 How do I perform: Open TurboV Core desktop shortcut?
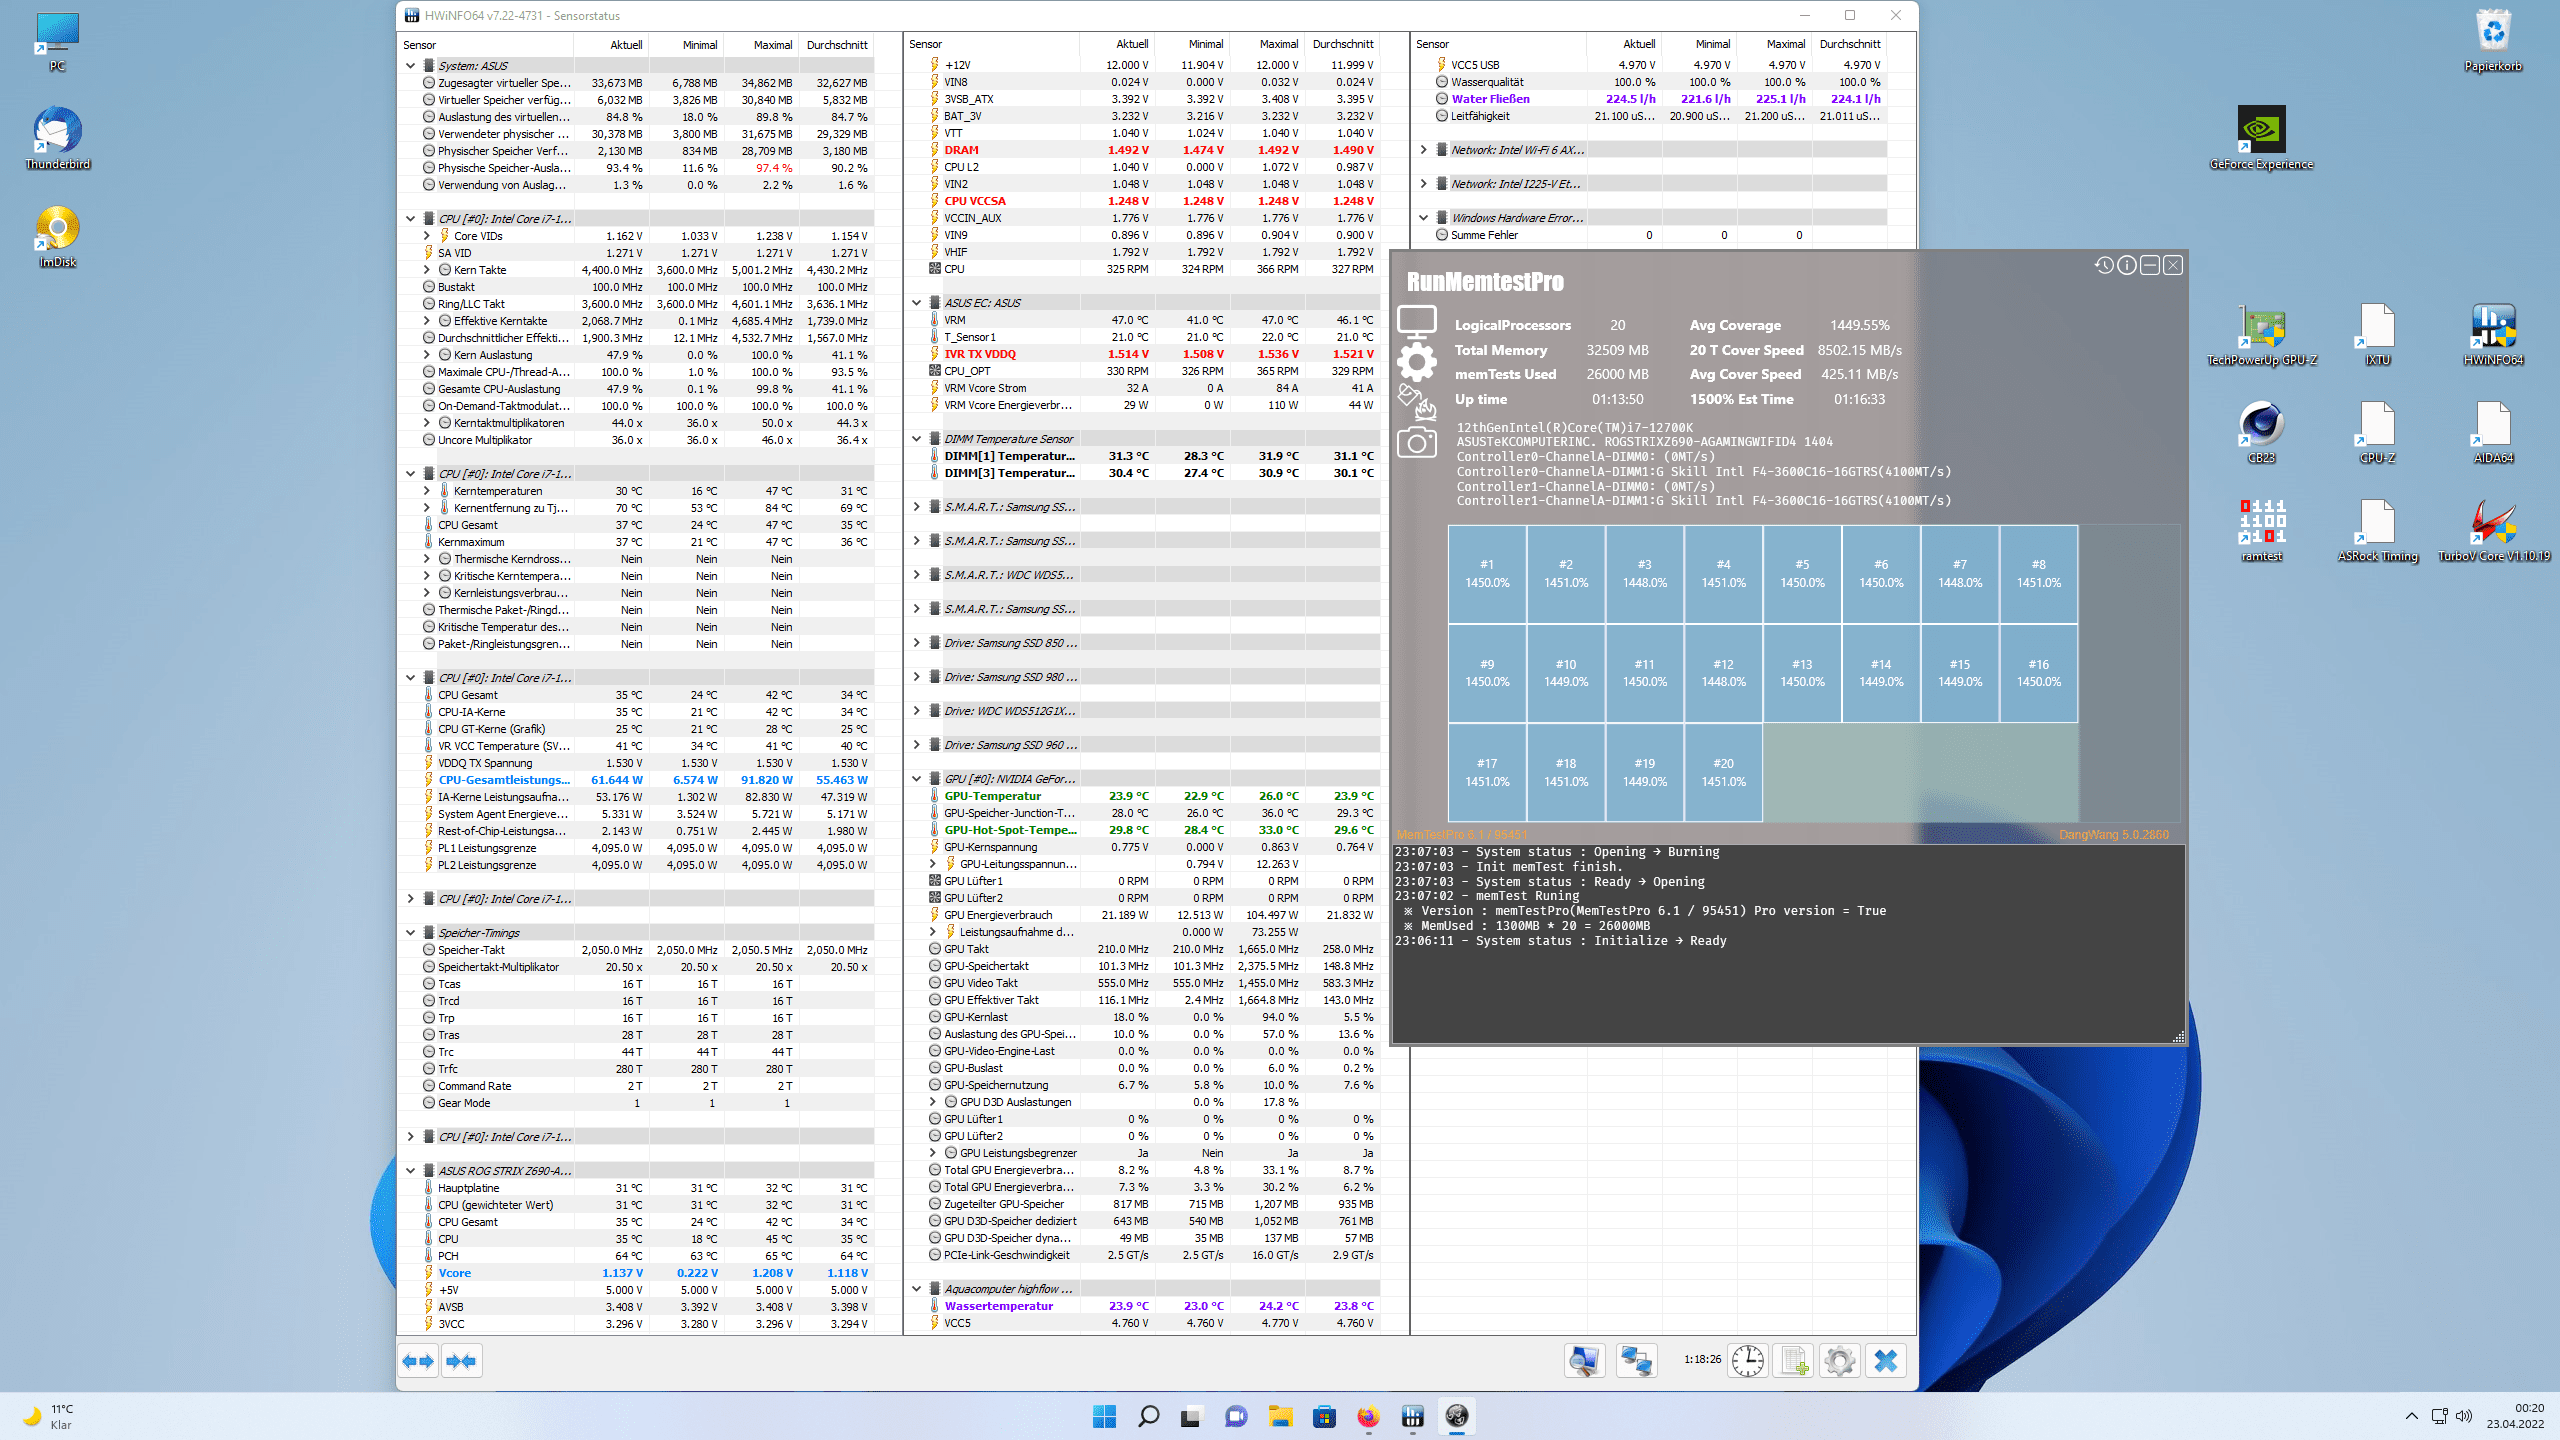2493,530
